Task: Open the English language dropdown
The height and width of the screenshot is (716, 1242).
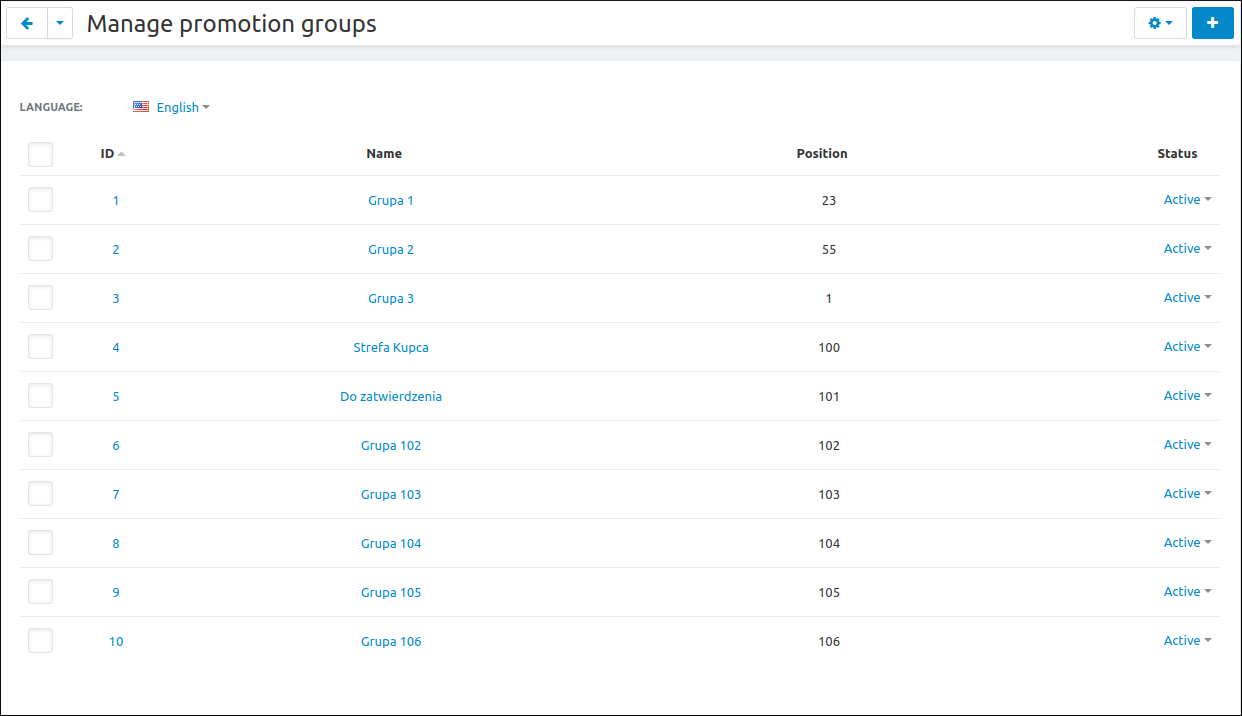Action: point(183,107)
